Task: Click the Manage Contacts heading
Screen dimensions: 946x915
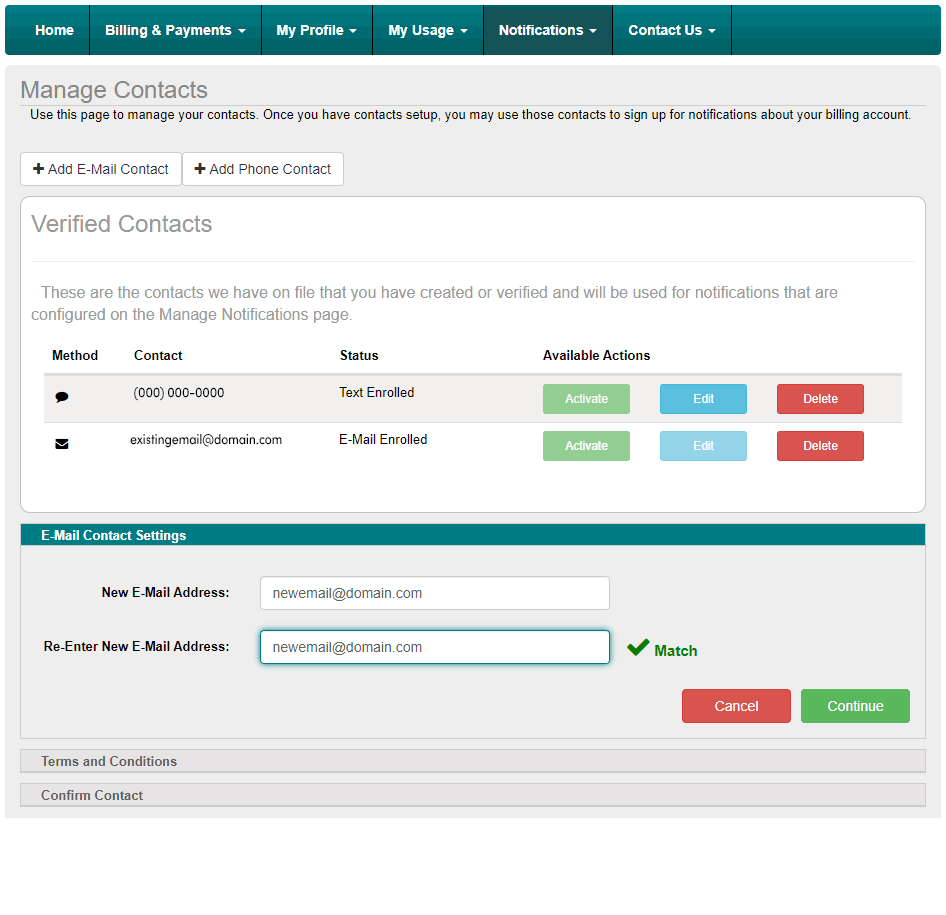Action: coord(114,90)
